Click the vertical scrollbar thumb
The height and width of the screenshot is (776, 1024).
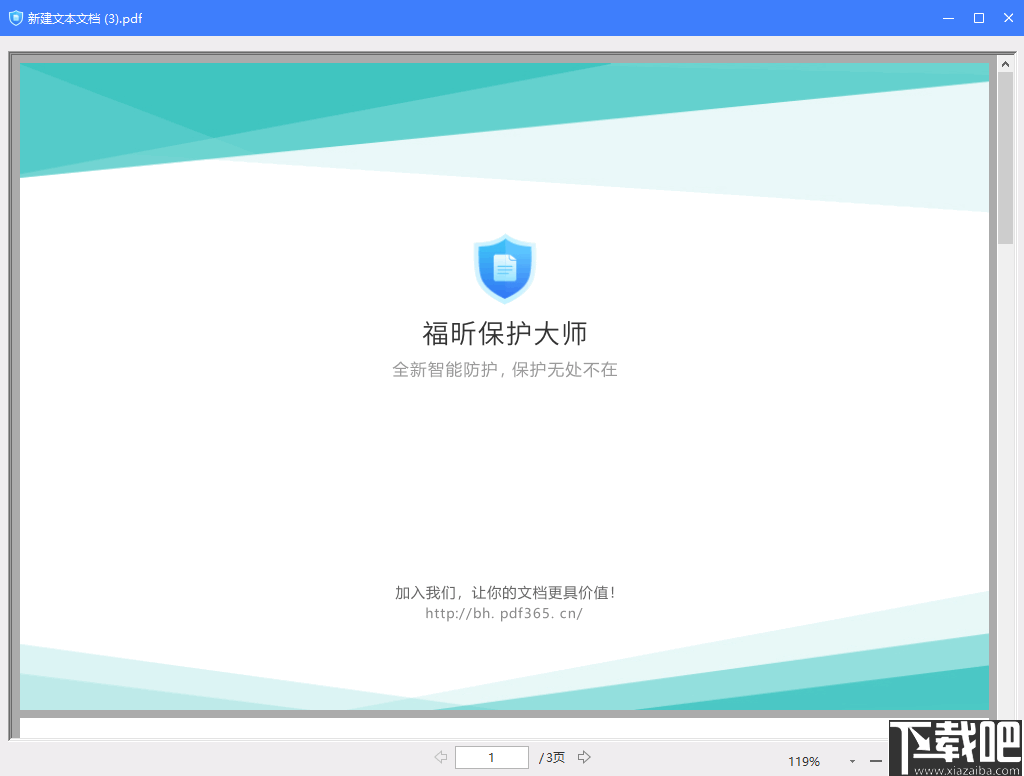coord(1005,158)
